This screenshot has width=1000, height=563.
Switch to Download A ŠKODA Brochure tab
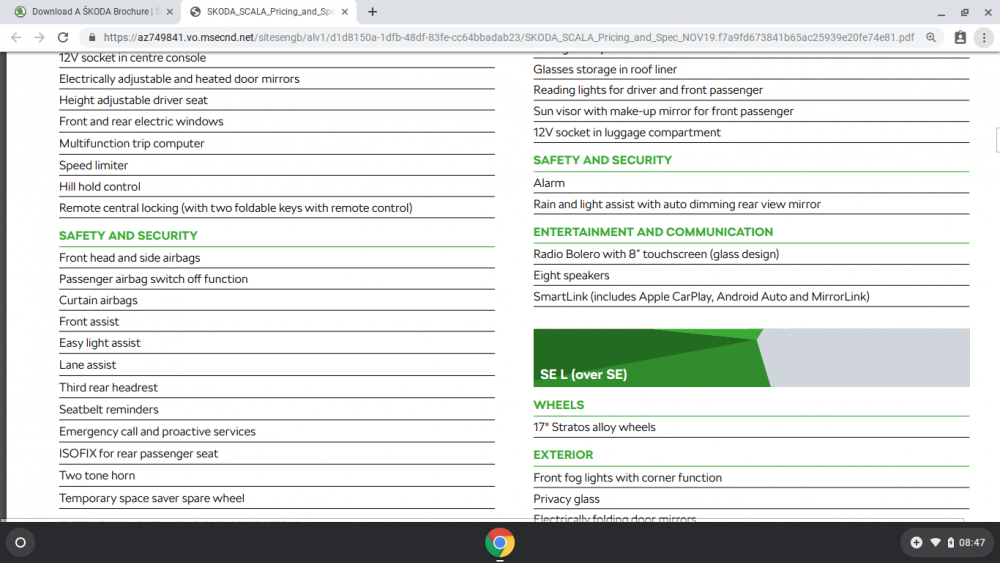coord(92,11)
